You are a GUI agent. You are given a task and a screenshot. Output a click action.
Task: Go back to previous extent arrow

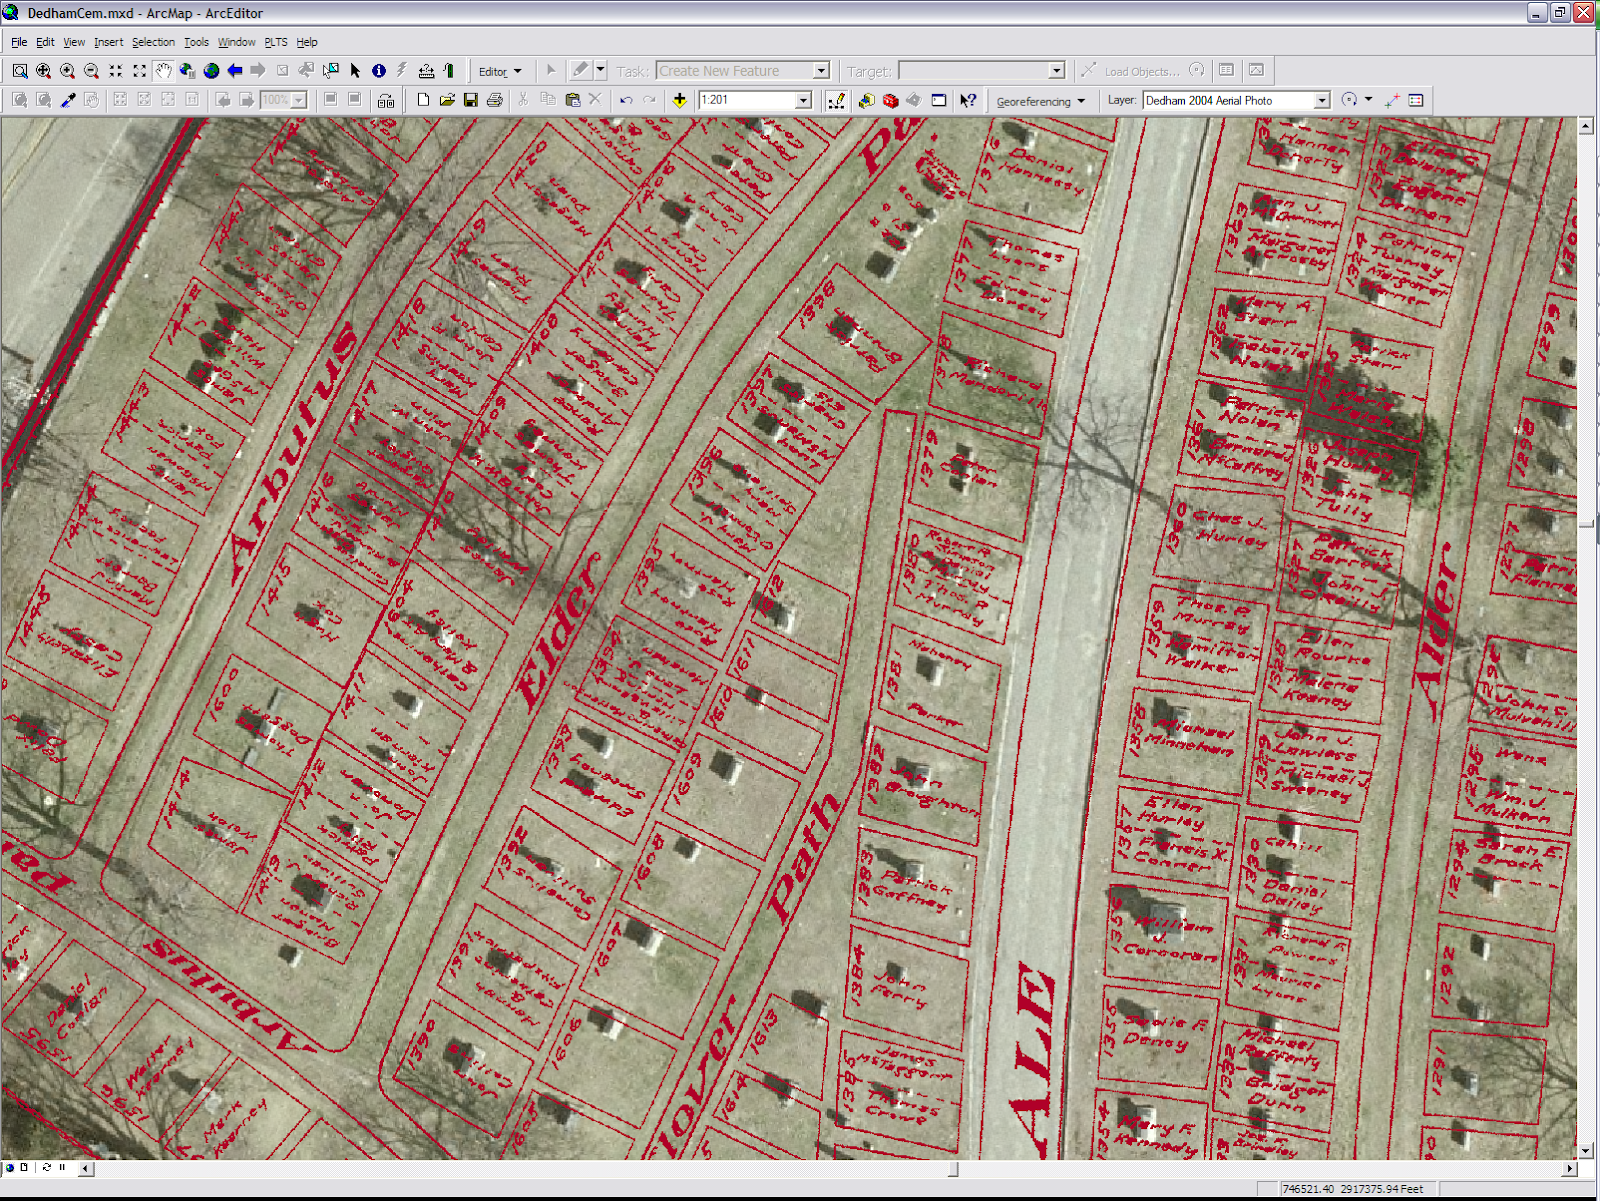pyautogui.click(x=235, y=71)
